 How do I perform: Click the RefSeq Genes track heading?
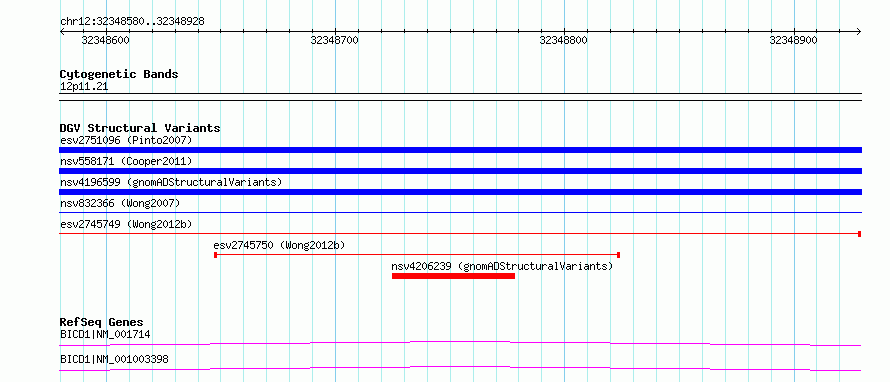102,322
